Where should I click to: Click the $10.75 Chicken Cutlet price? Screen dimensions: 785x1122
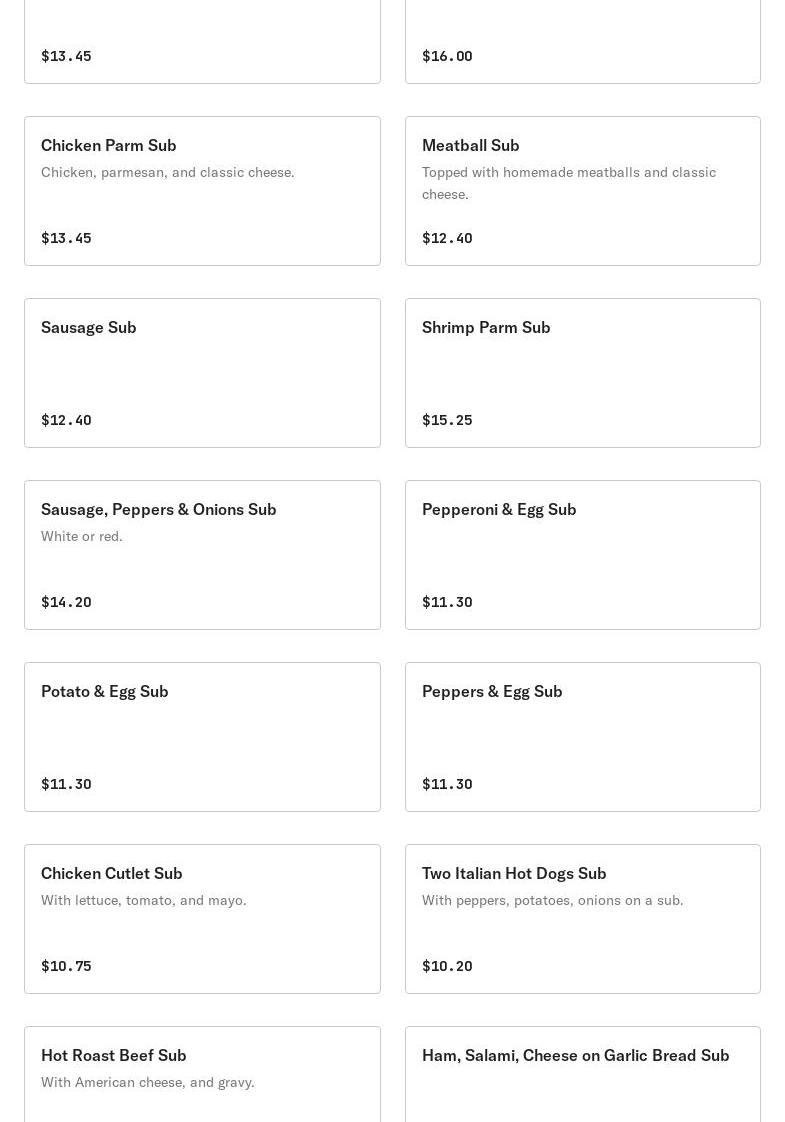(x=66, y=966)
